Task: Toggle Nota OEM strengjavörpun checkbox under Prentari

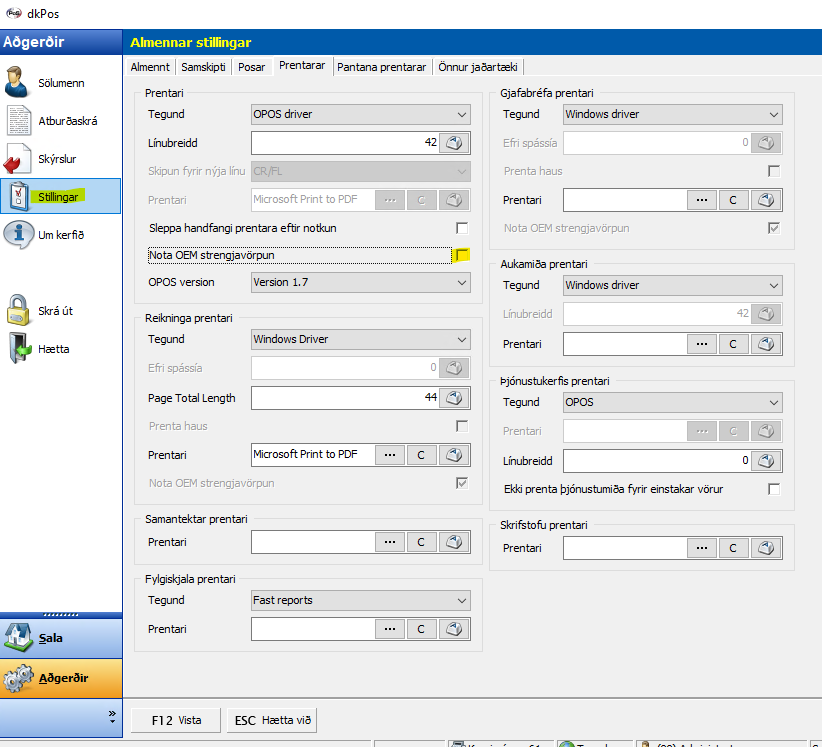Action: pos(462,256)
